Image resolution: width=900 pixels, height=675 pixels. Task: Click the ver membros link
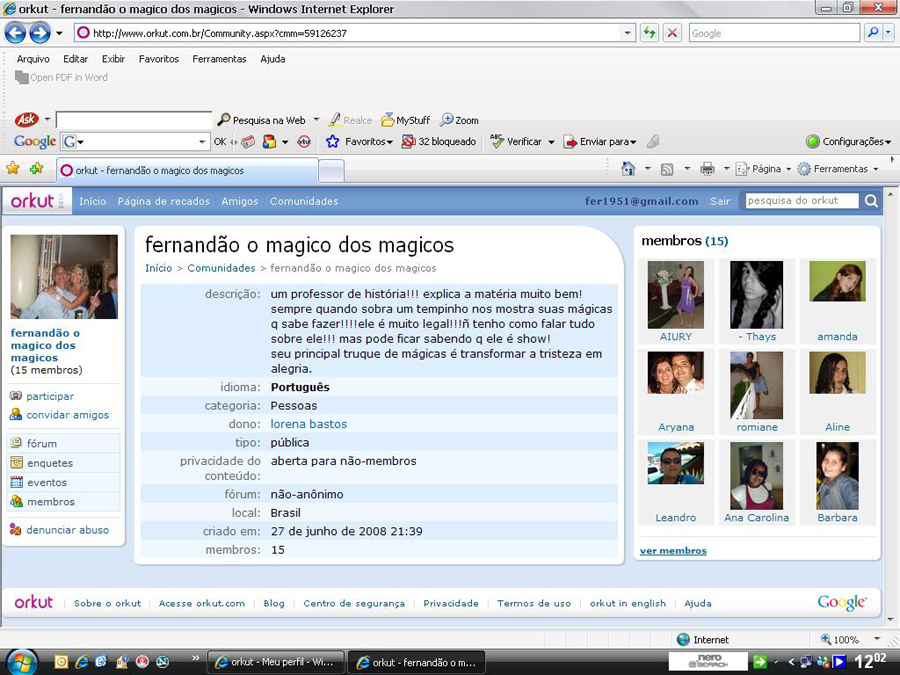(673, 551)
